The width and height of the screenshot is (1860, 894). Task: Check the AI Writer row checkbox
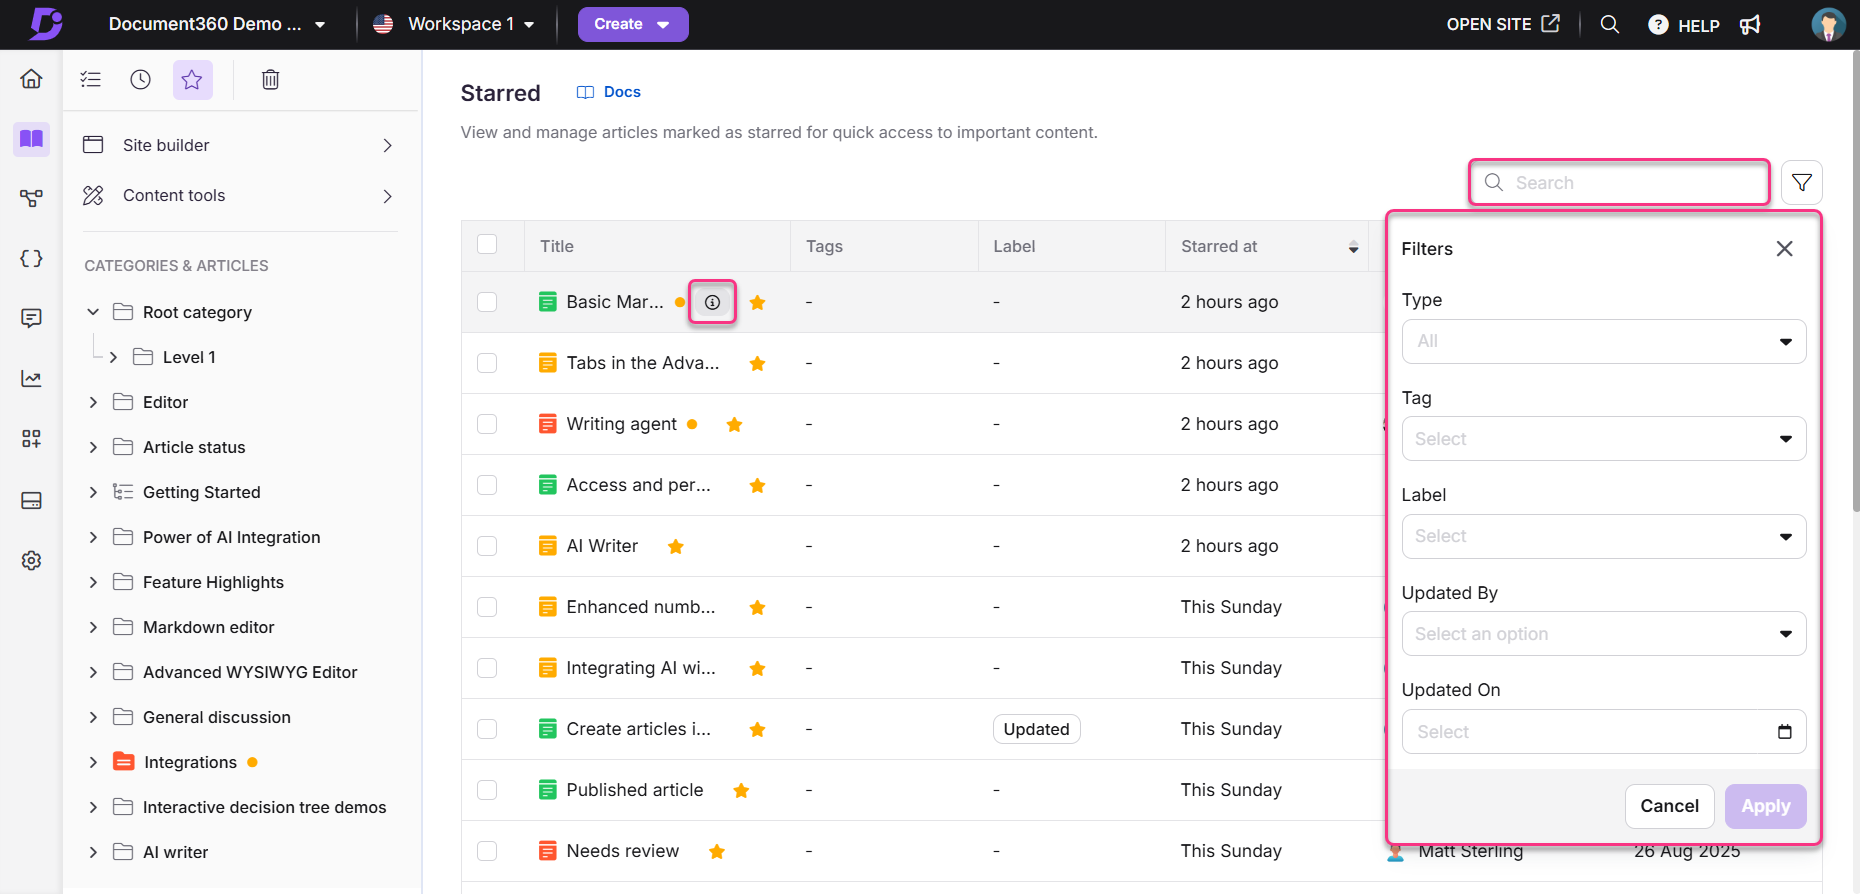(x=487, y=546)
